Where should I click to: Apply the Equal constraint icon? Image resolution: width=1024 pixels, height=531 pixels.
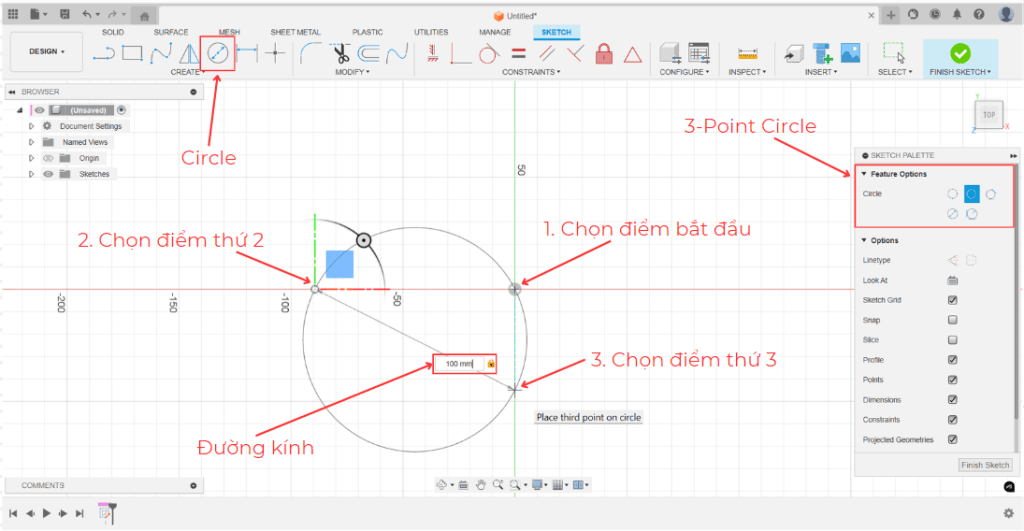coord(518,53)
